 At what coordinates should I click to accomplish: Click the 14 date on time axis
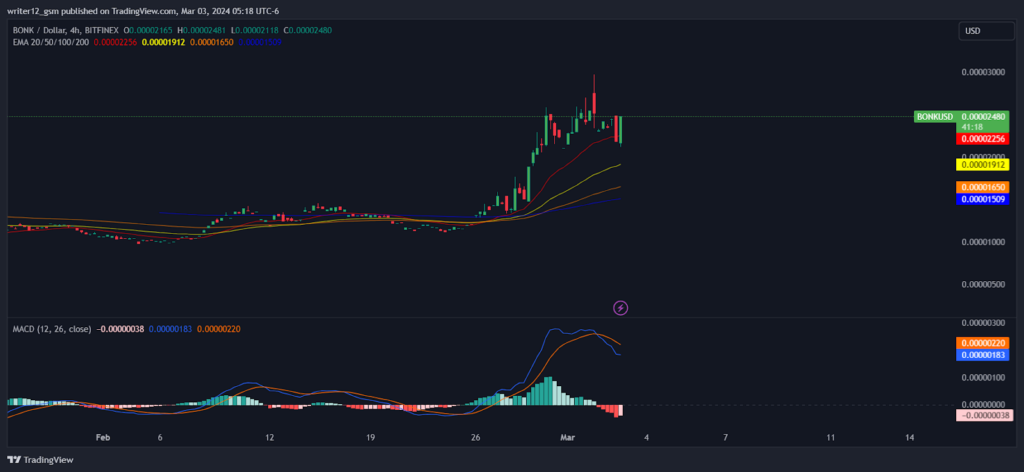909,437
